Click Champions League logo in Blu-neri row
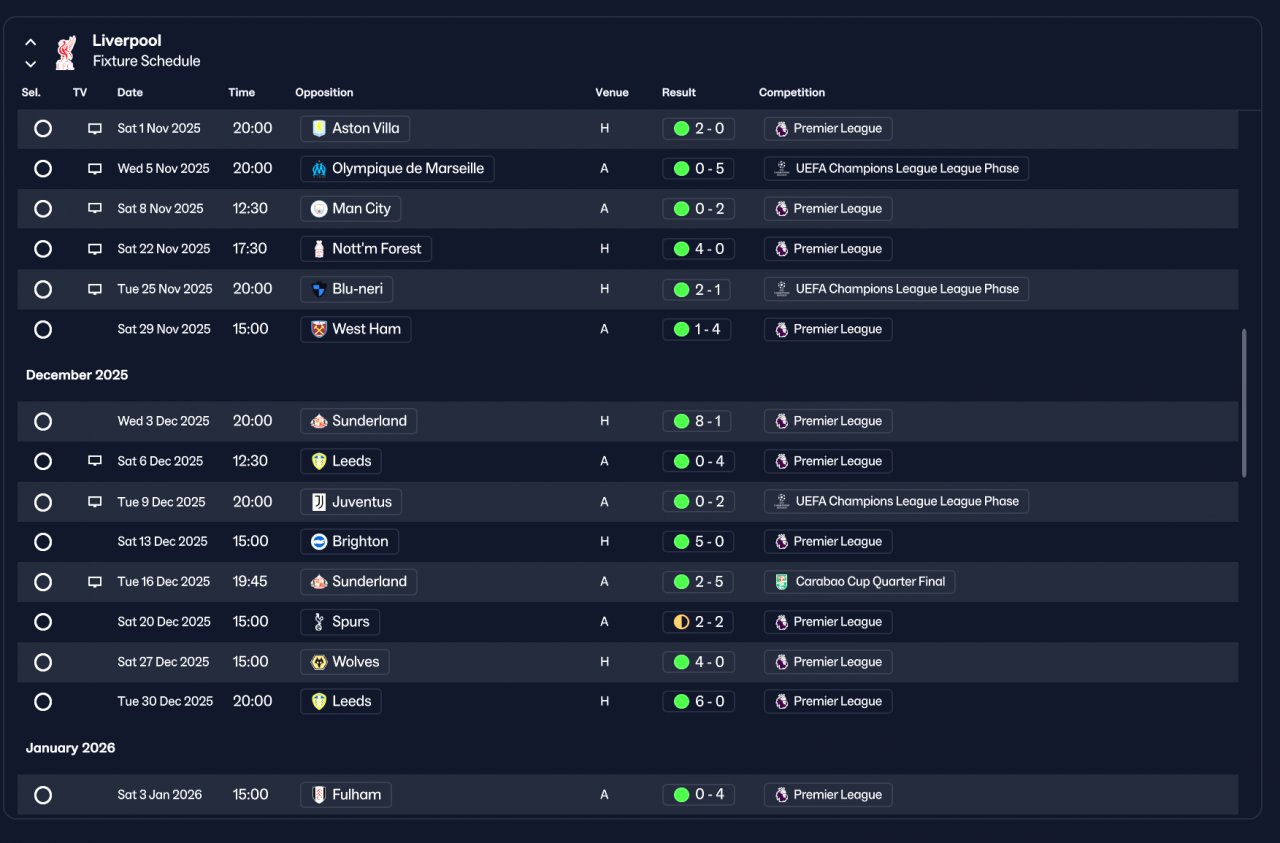This screenshot has height=843, width=1280. coord(782,289)
